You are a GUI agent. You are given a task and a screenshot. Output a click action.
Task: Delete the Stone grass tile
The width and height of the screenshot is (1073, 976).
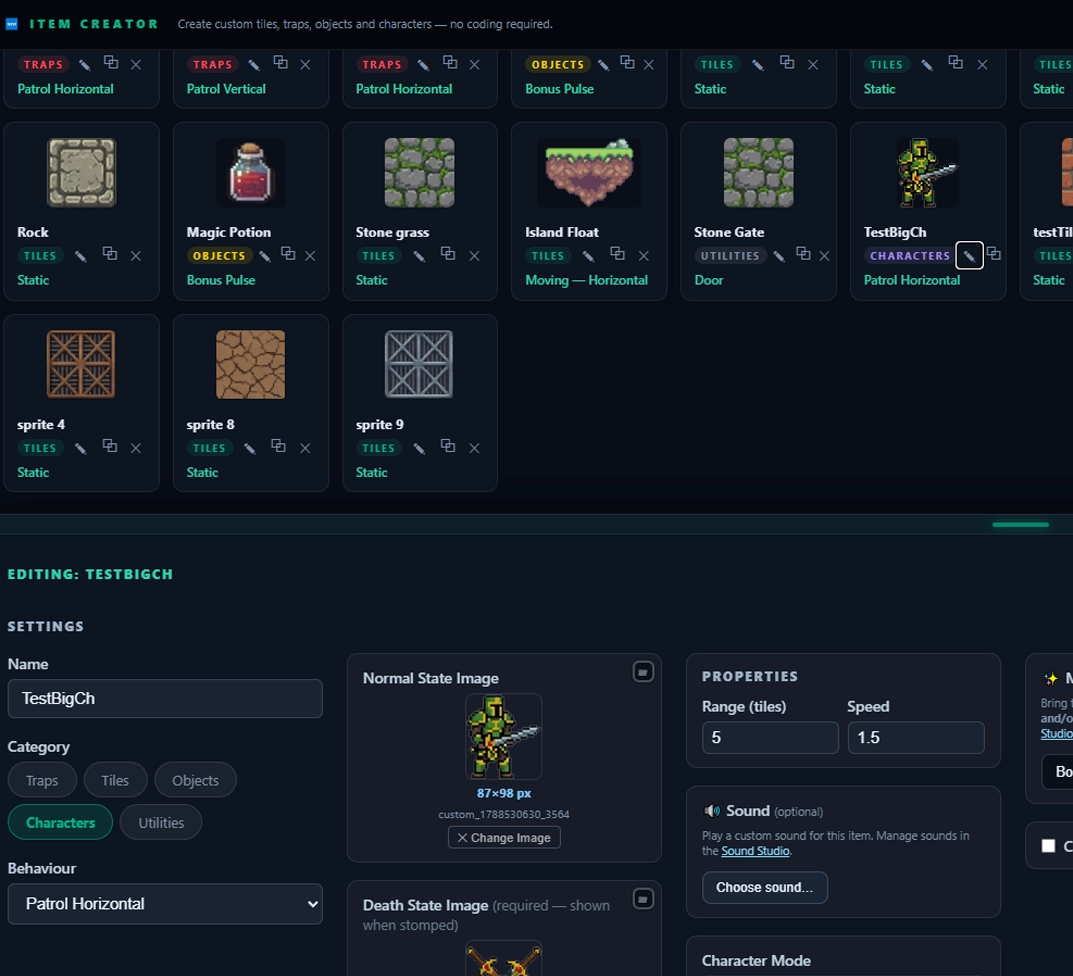coord(474,256)
